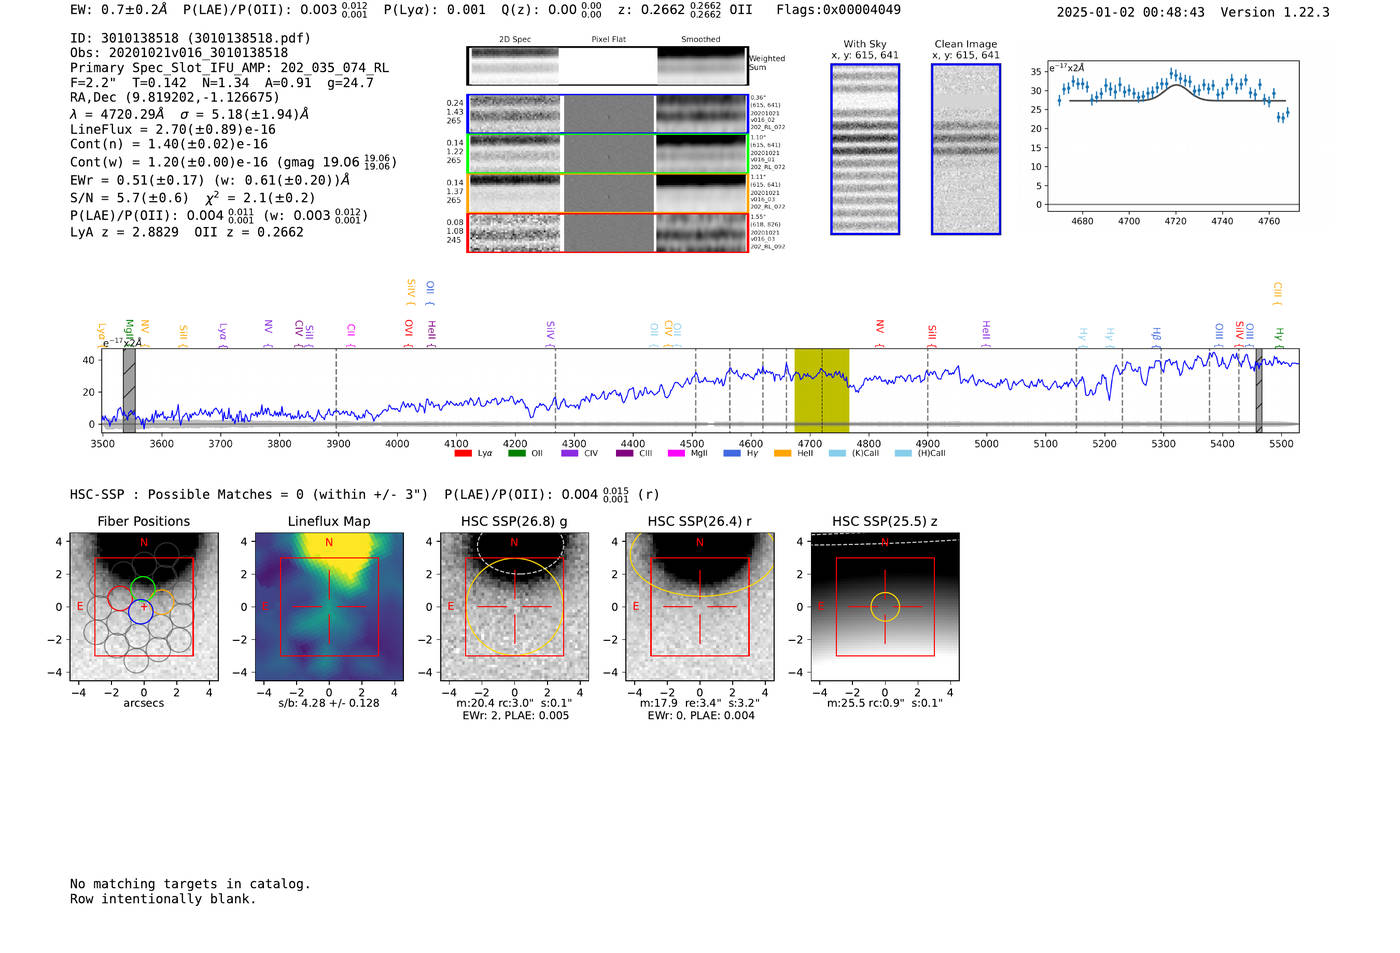Select the green-bordered 2D fiber spectrum row

[609, 154]
